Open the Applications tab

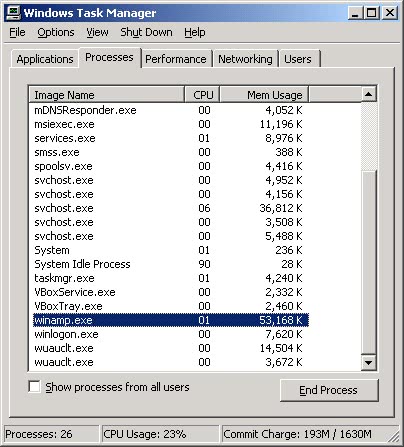(x=45, y=59)
